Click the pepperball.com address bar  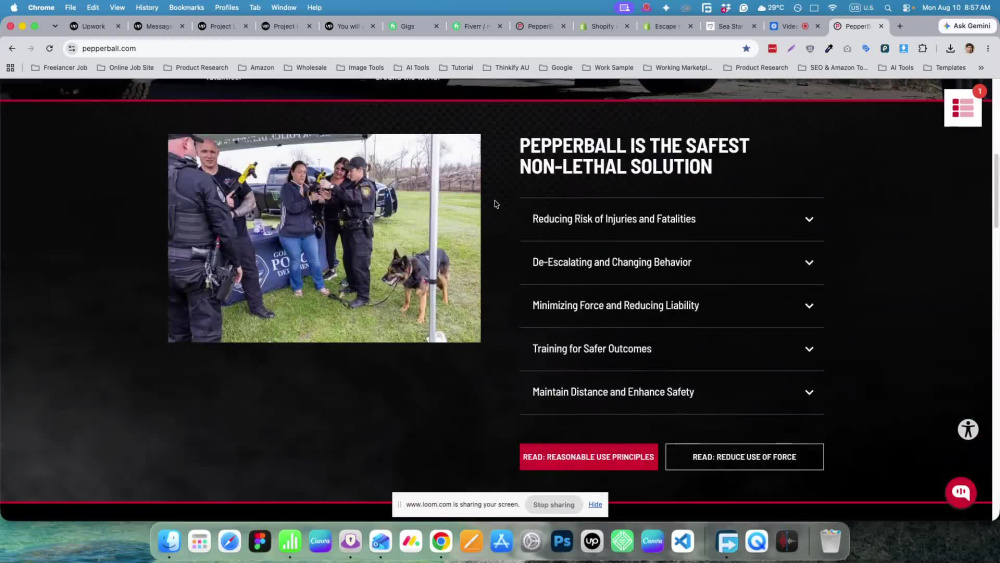click(408, 48)
